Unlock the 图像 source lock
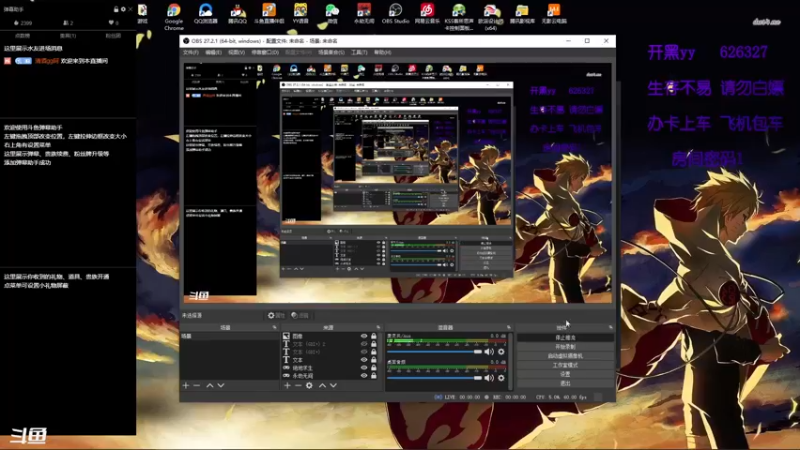The width and height of the screenshot is (800, 450). pyautogui.click(x=373, y=336)
